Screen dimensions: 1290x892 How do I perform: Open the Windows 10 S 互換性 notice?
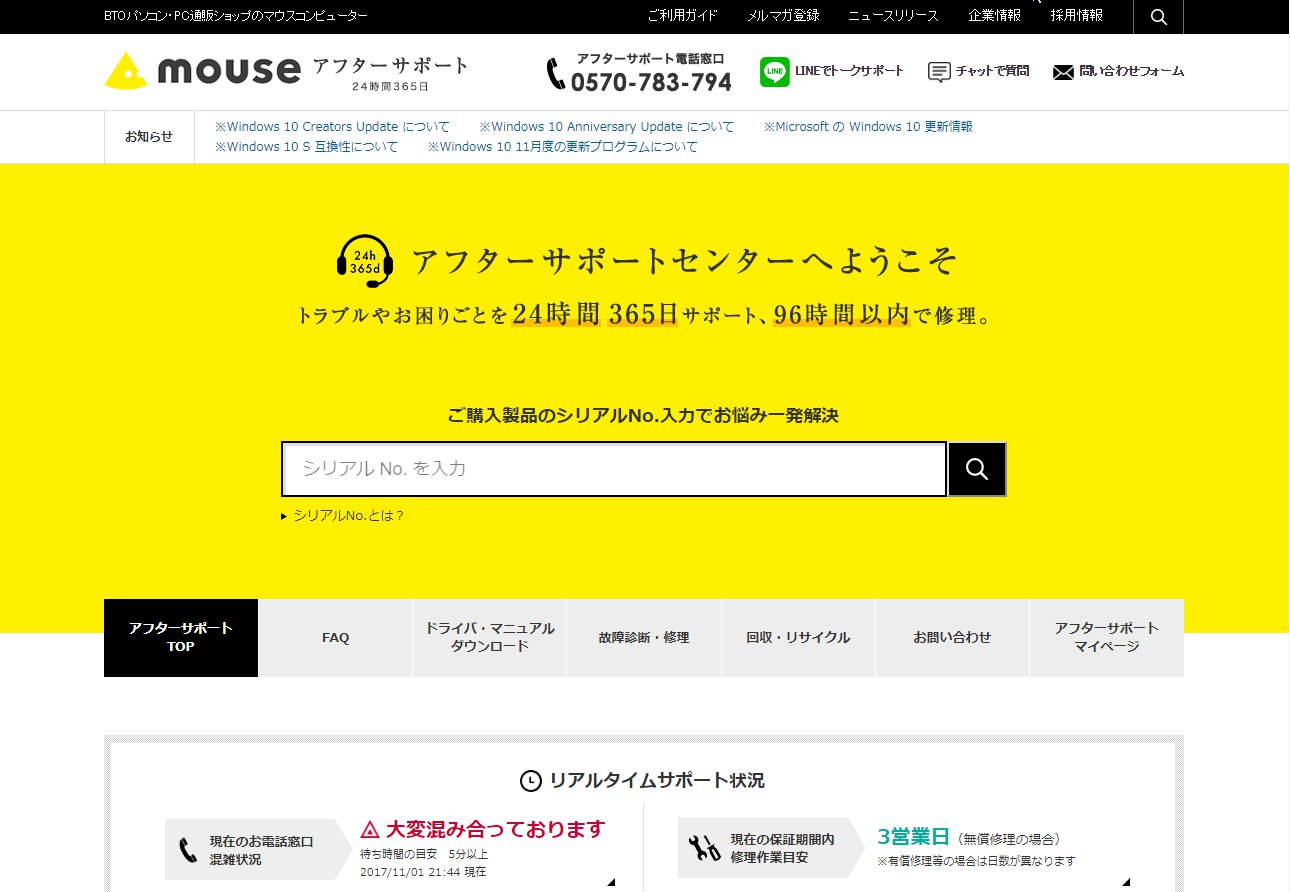pos(307,147)
